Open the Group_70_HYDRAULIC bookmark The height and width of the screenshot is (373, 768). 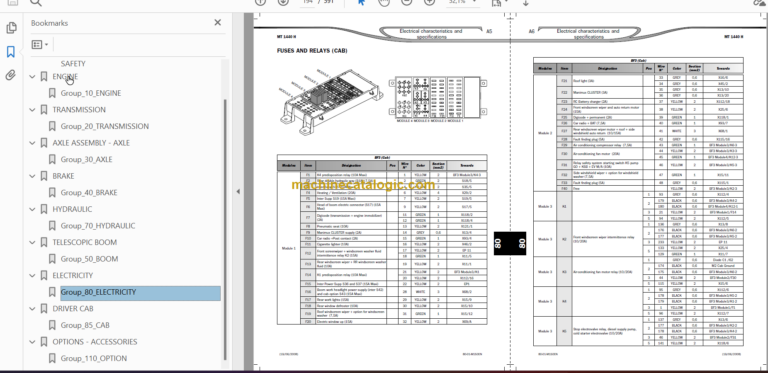point(98,226)
